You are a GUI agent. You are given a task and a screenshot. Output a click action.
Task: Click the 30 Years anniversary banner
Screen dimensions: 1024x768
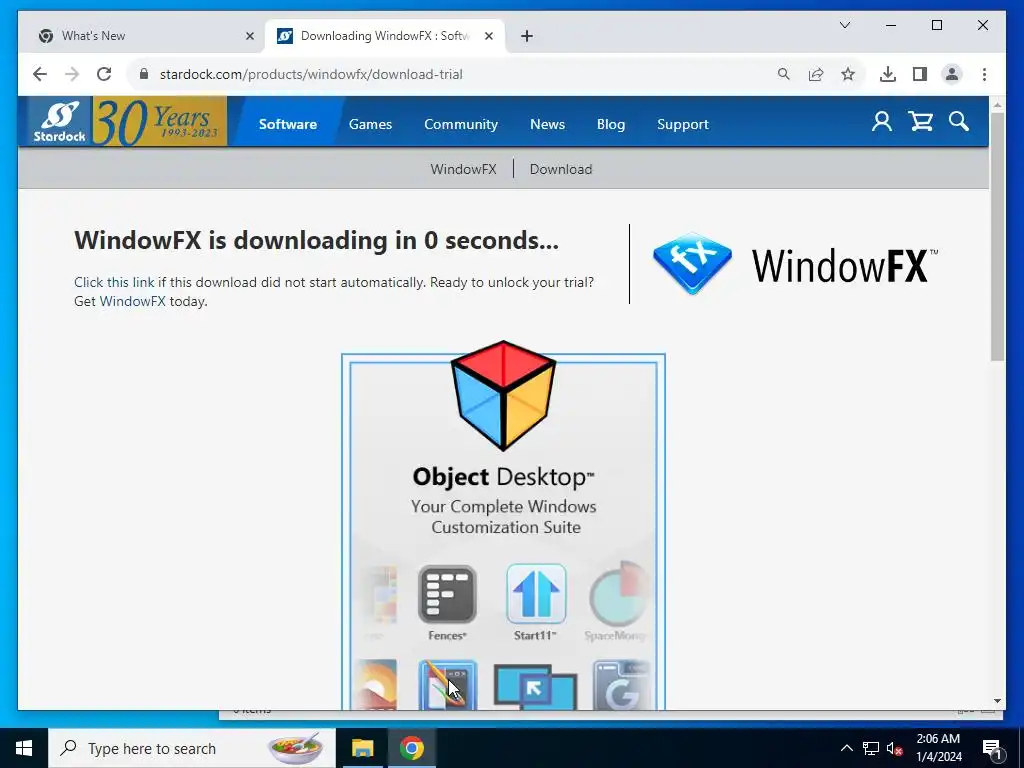(x=160, y=121)
